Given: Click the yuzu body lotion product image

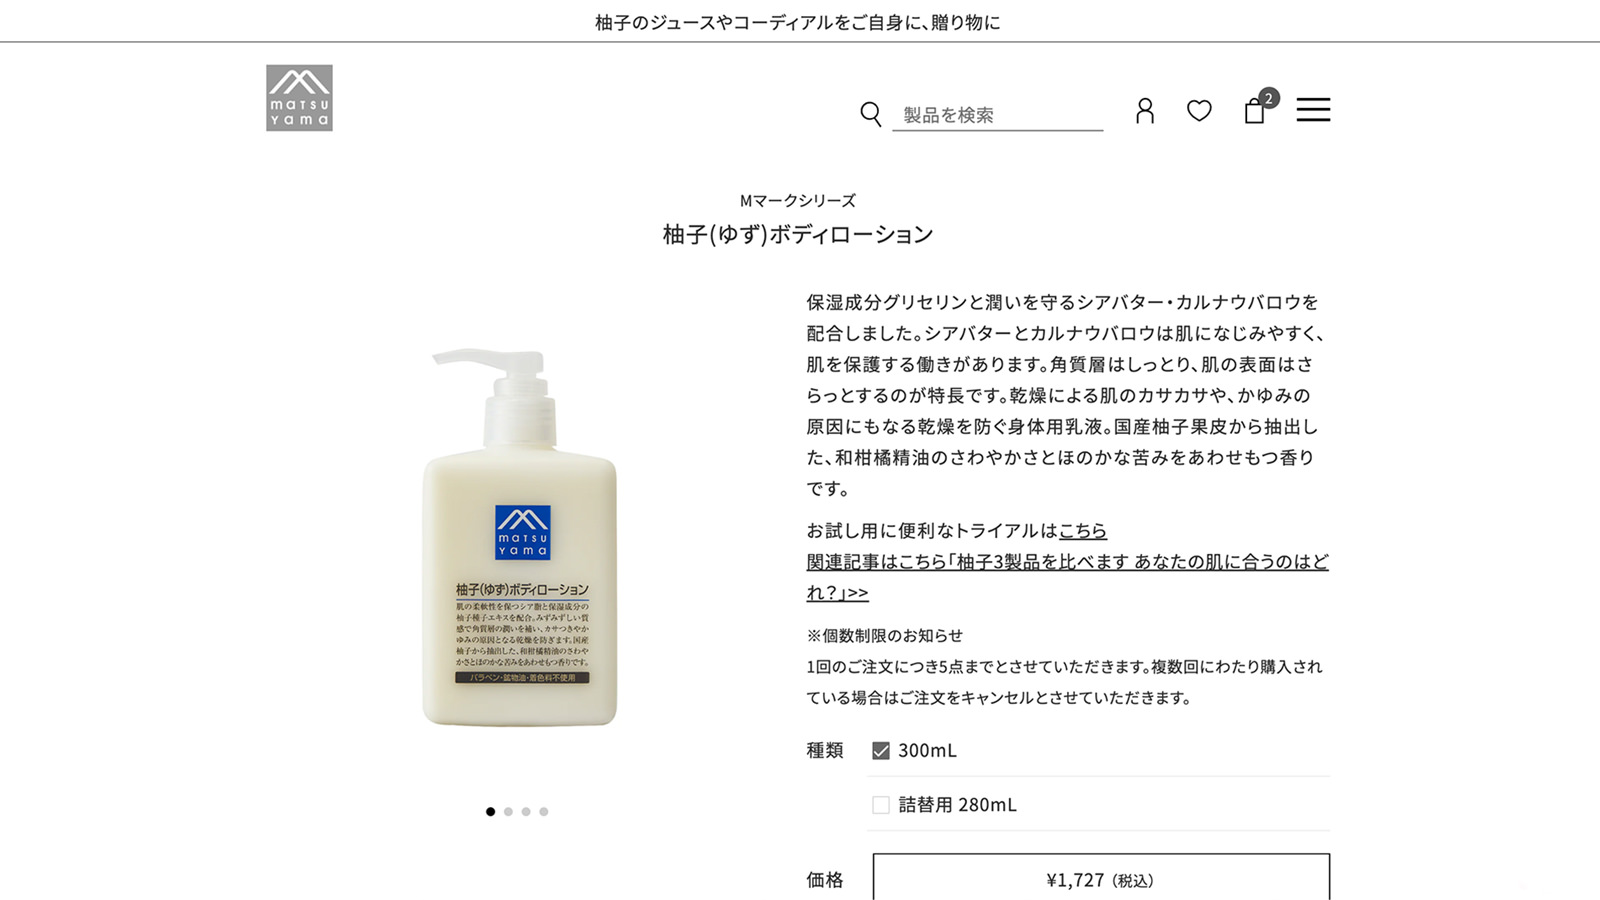Looking at the screenshot, I should click(519, 537).
